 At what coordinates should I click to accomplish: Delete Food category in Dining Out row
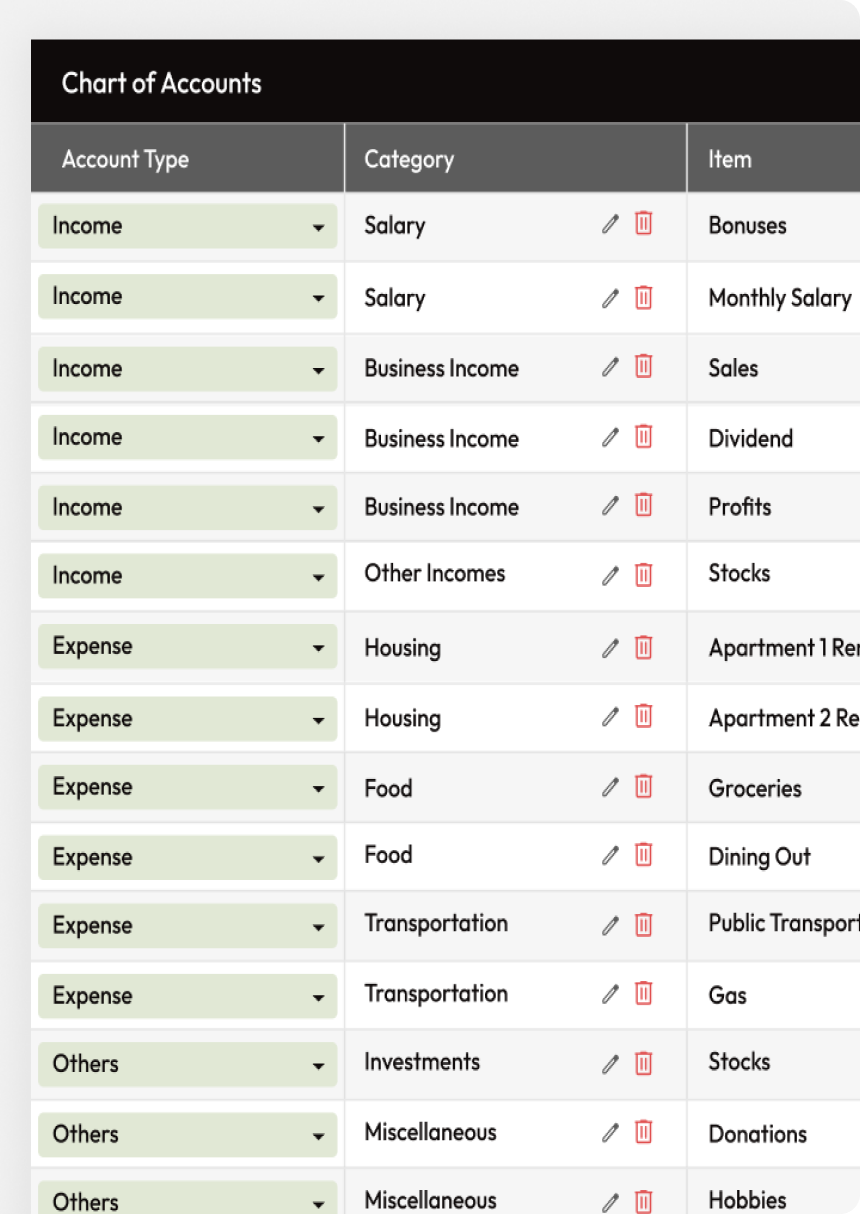[644, 855]
